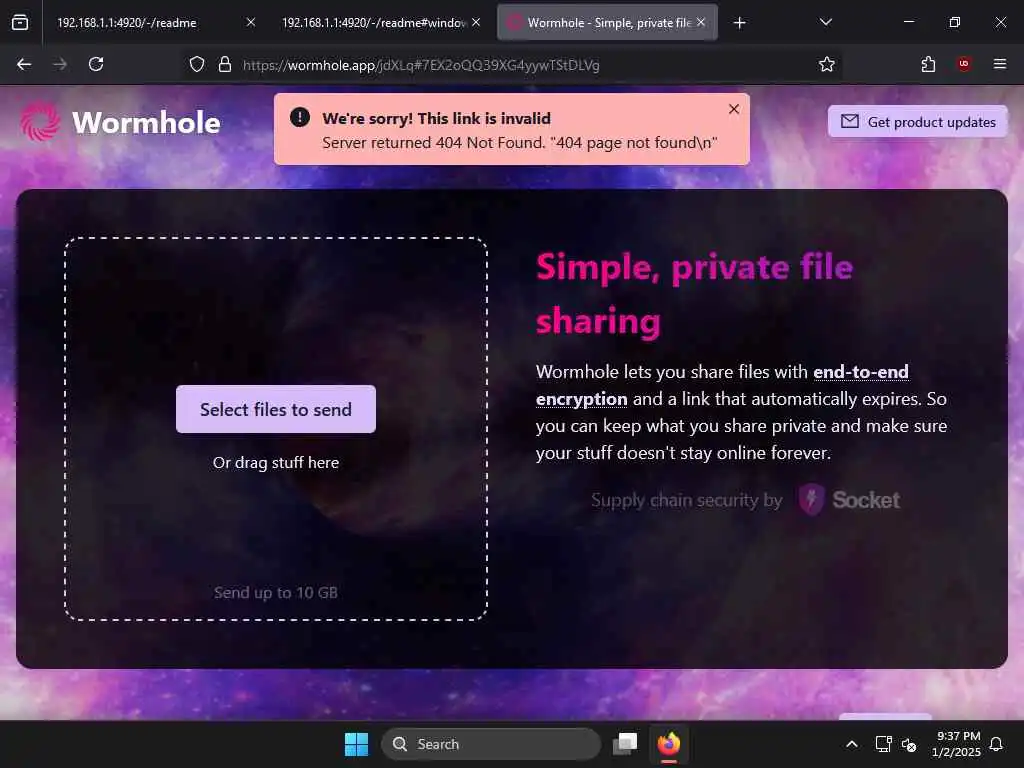Image resolution: width=1024 pixels, height=768 pixels.
Task: Open the Socket supply chain security link
Action: coord(745,500)
